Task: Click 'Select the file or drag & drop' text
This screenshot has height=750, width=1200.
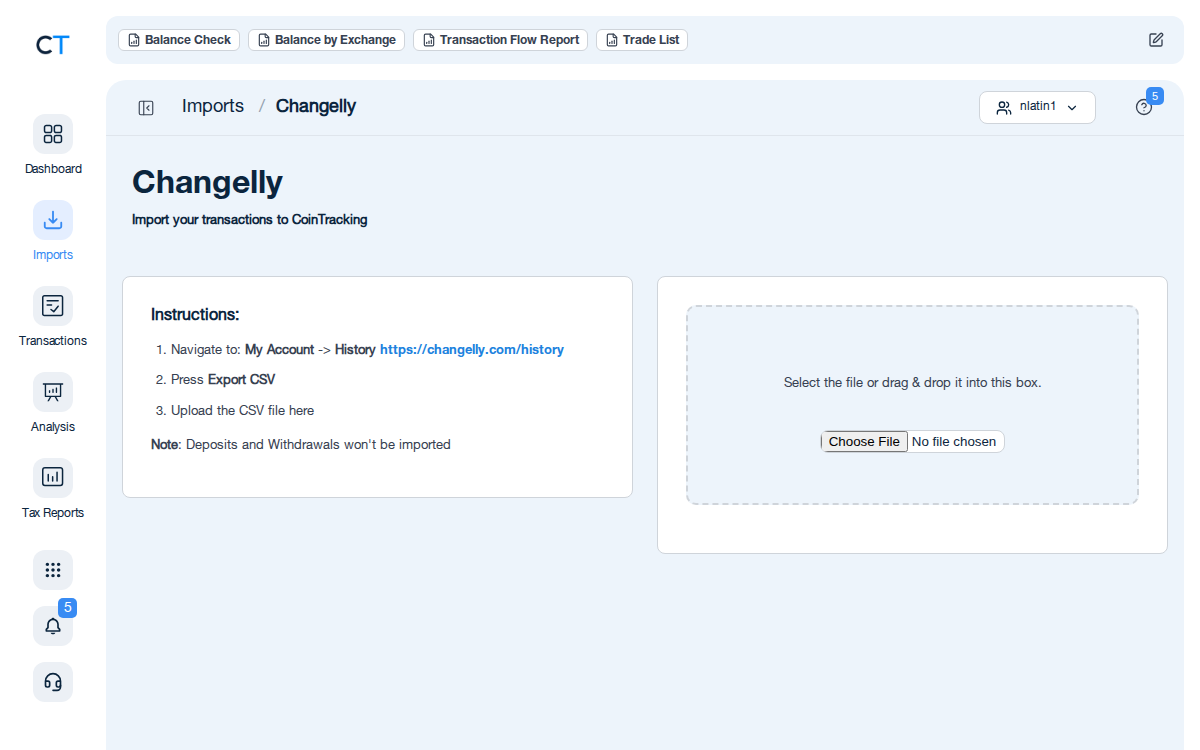Action: click(x=912, y=383)
